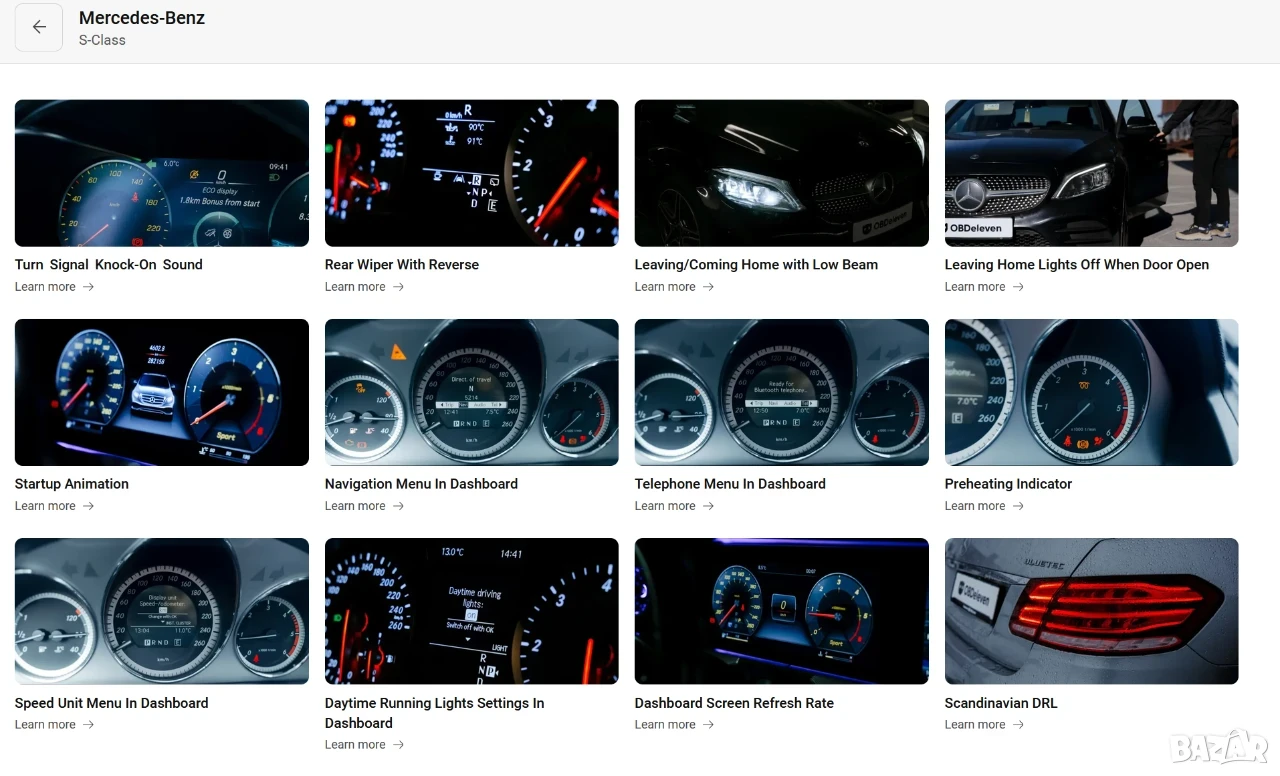
Task: Open the Preheating Indicator thumbnail
Action: point(1092,392)
